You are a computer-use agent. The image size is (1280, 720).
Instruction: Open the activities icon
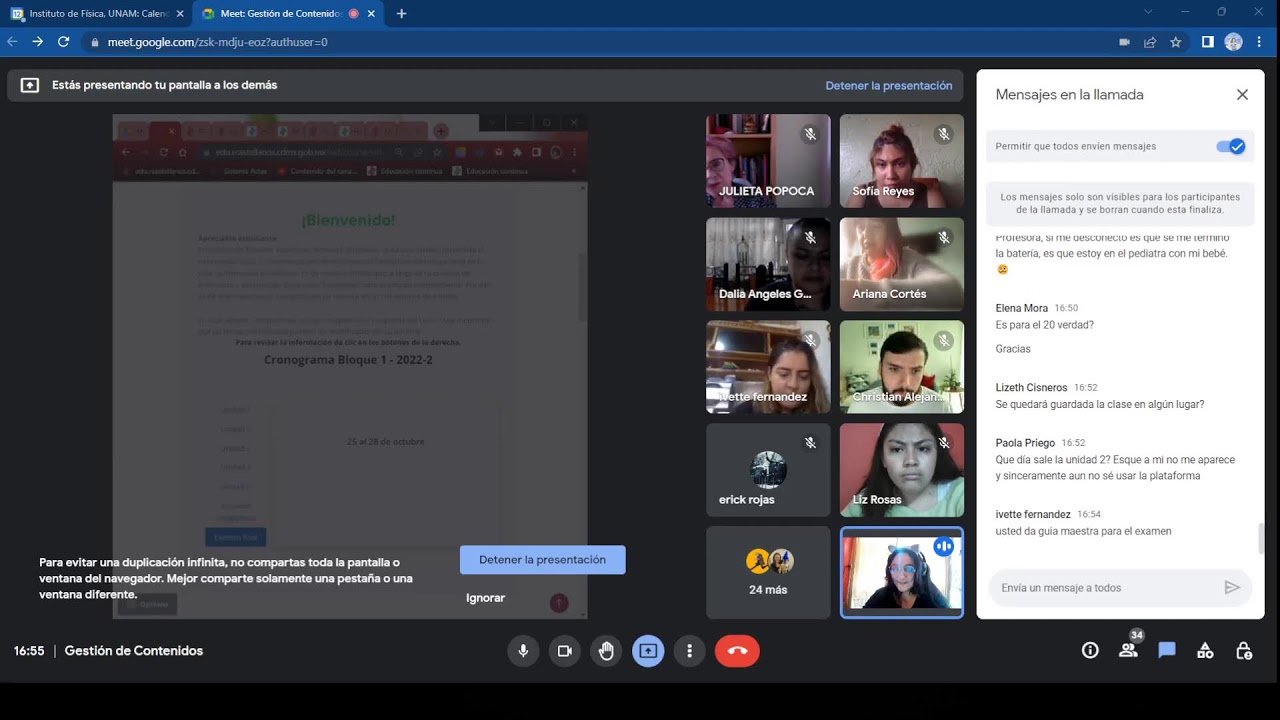1205,651
